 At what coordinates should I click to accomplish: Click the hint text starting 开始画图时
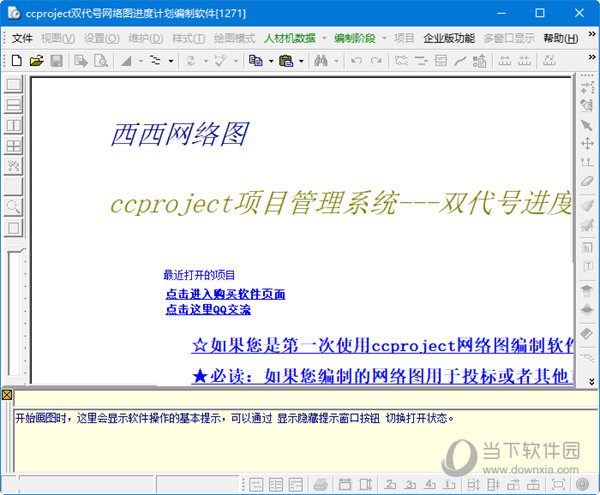click(234, 418)
